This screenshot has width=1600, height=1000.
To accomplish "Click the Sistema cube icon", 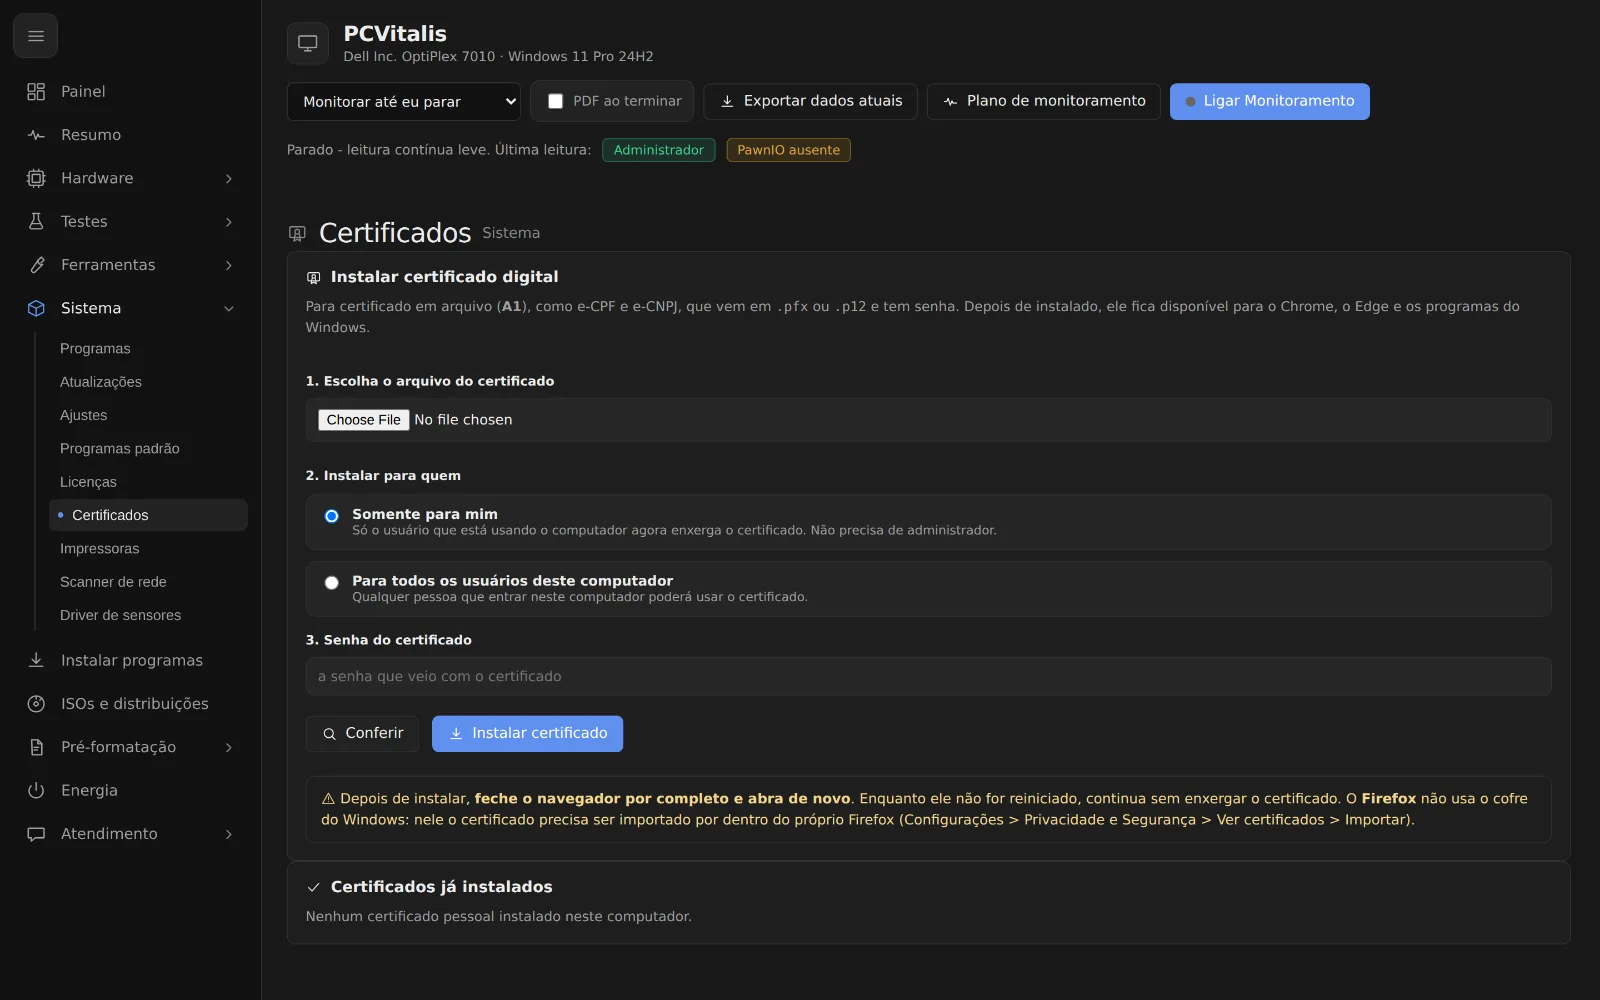I will click(36, 308).
